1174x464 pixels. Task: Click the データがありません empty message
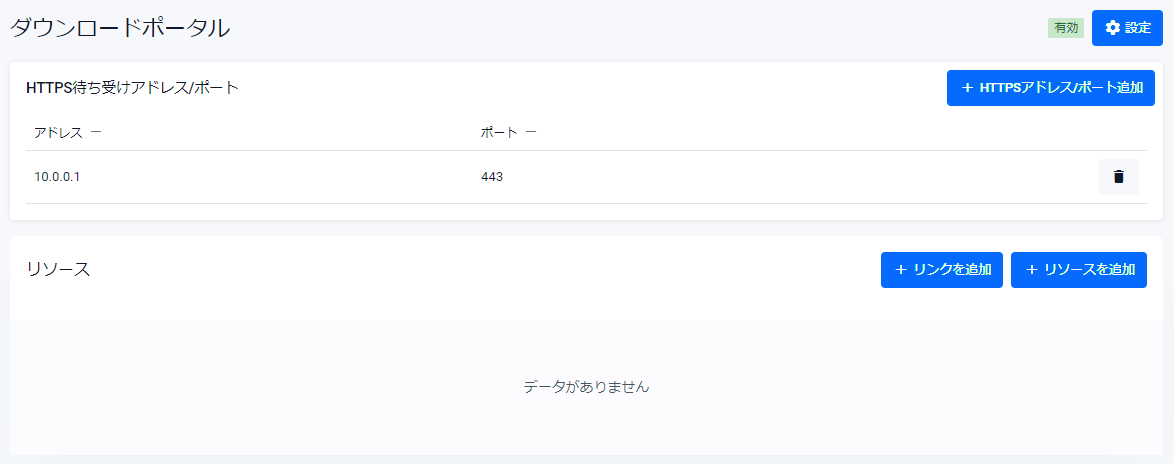point(586,387)
